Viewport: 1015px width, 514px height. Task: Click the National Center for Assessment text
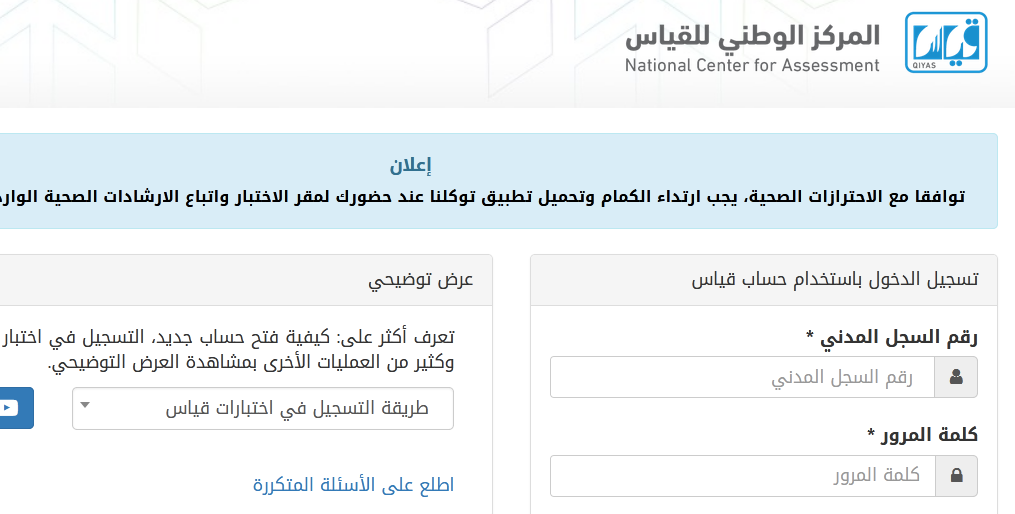coord(752,65)
